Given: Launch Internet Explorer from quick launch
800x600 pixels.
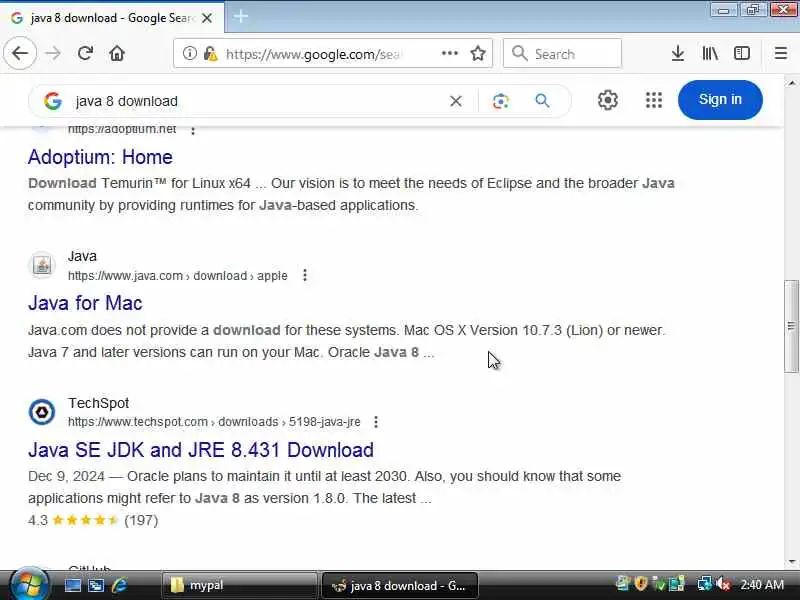Looking at the screenshot, I should click(119, 585).
